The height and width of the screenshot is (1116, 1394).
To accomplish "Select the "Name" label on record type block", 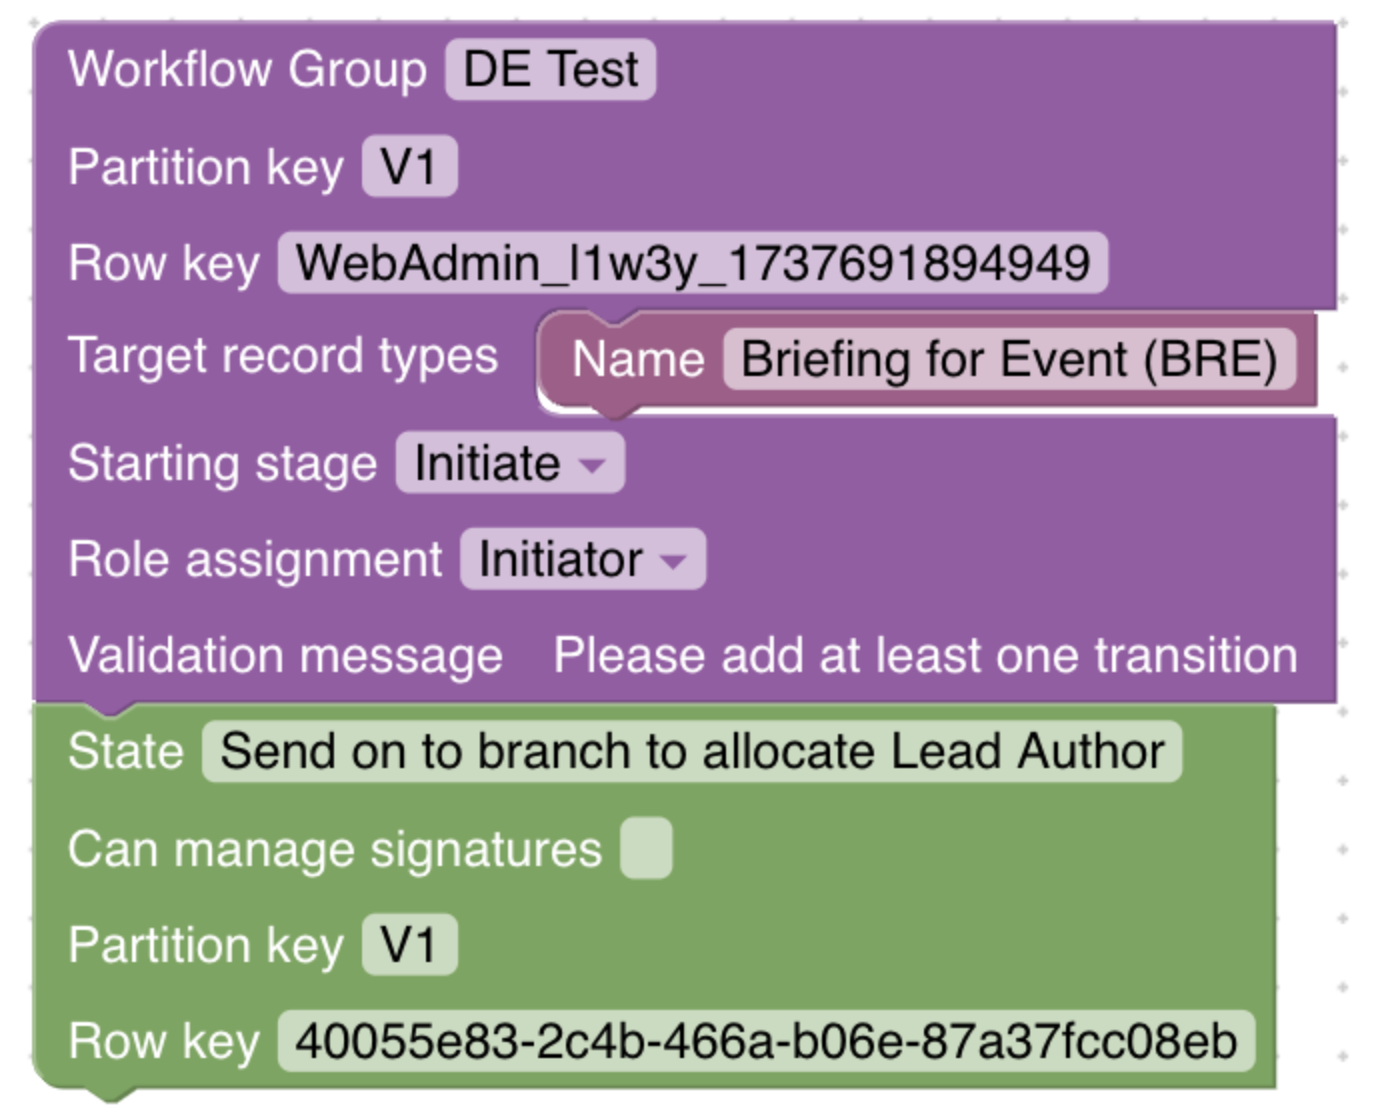I will point(638,360).
